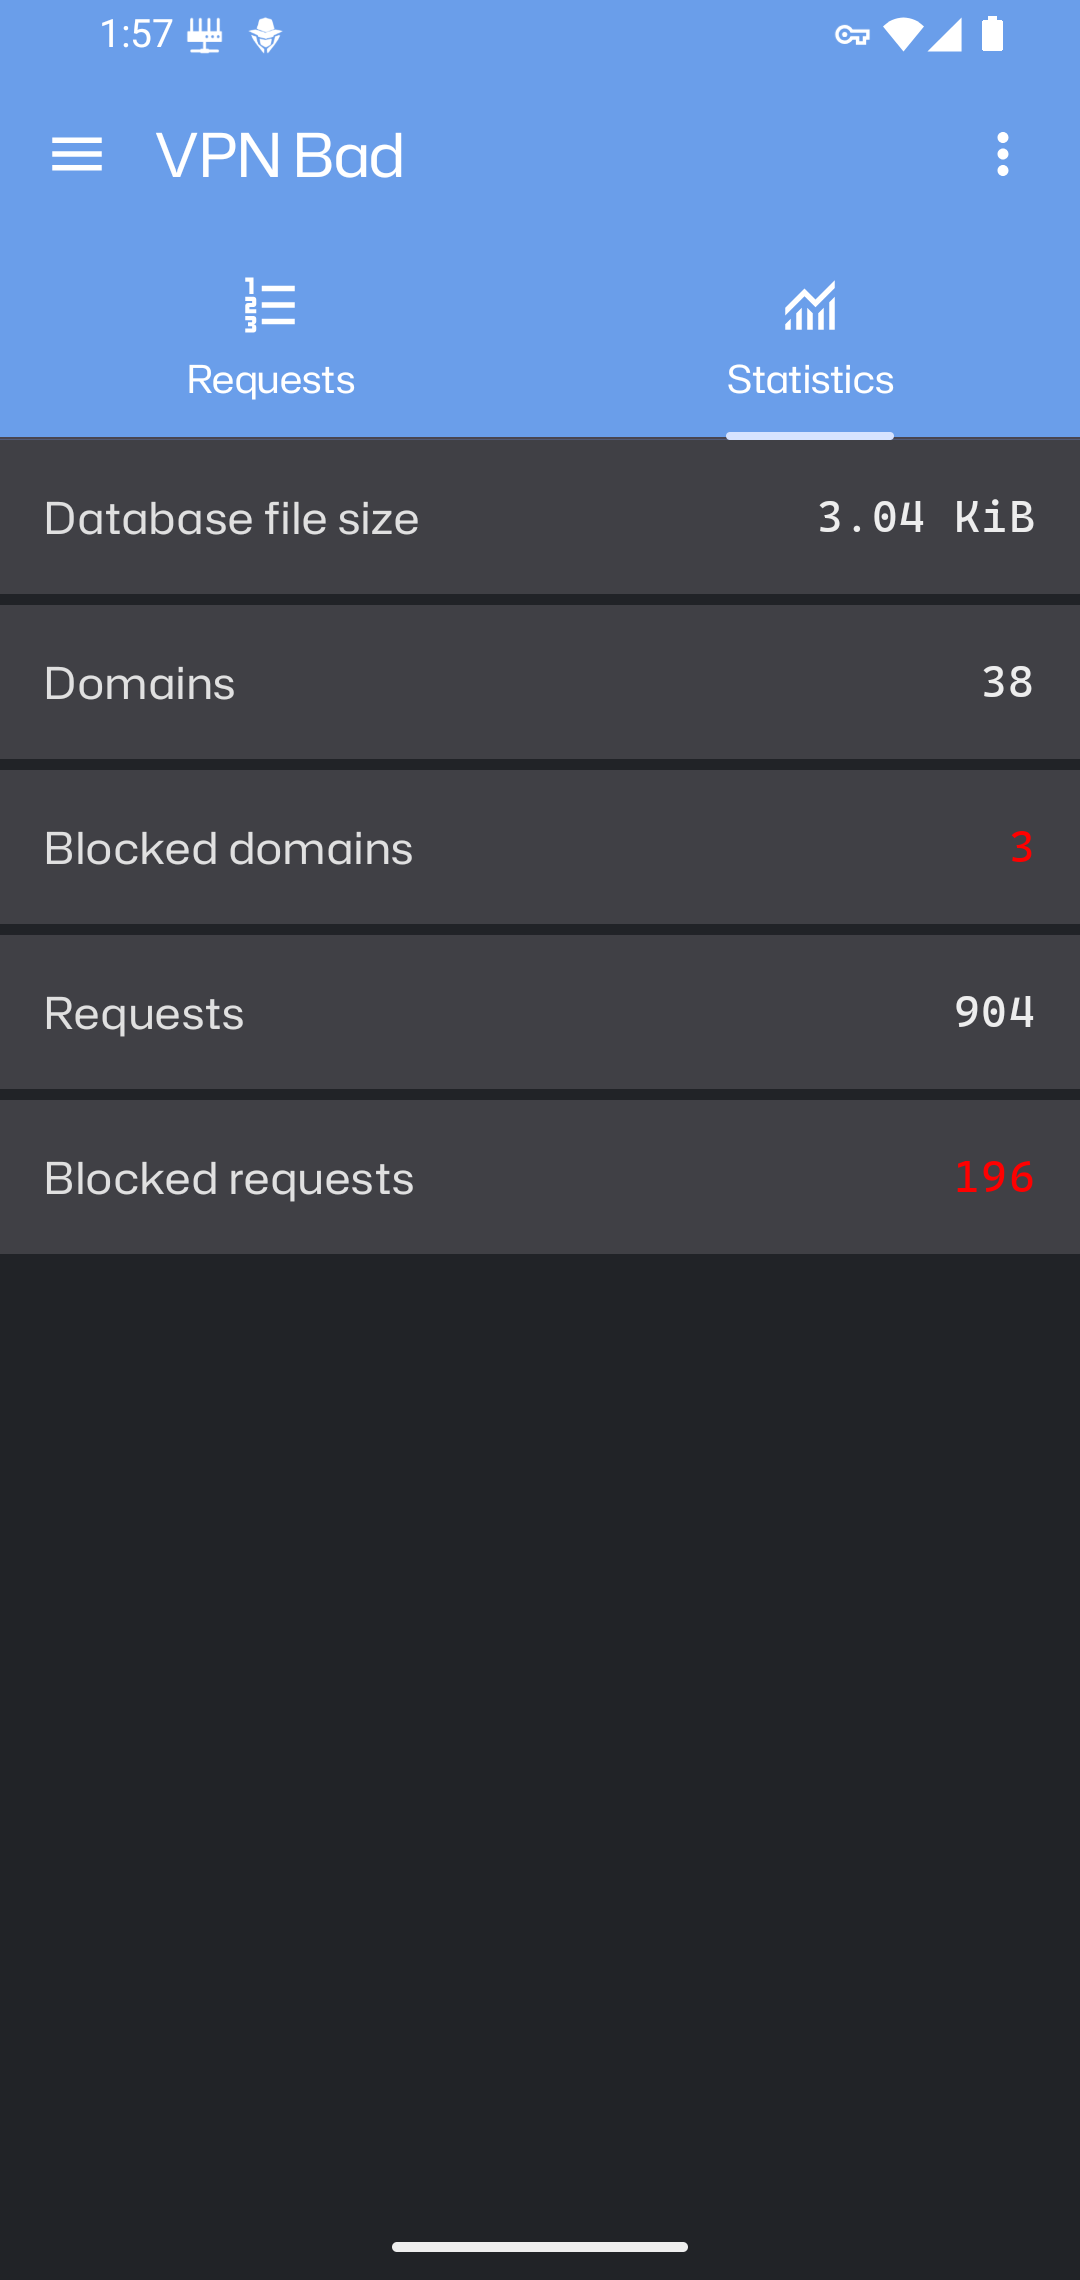
Task: Tap the Wi-Fi signal icon
Action: 903,35
